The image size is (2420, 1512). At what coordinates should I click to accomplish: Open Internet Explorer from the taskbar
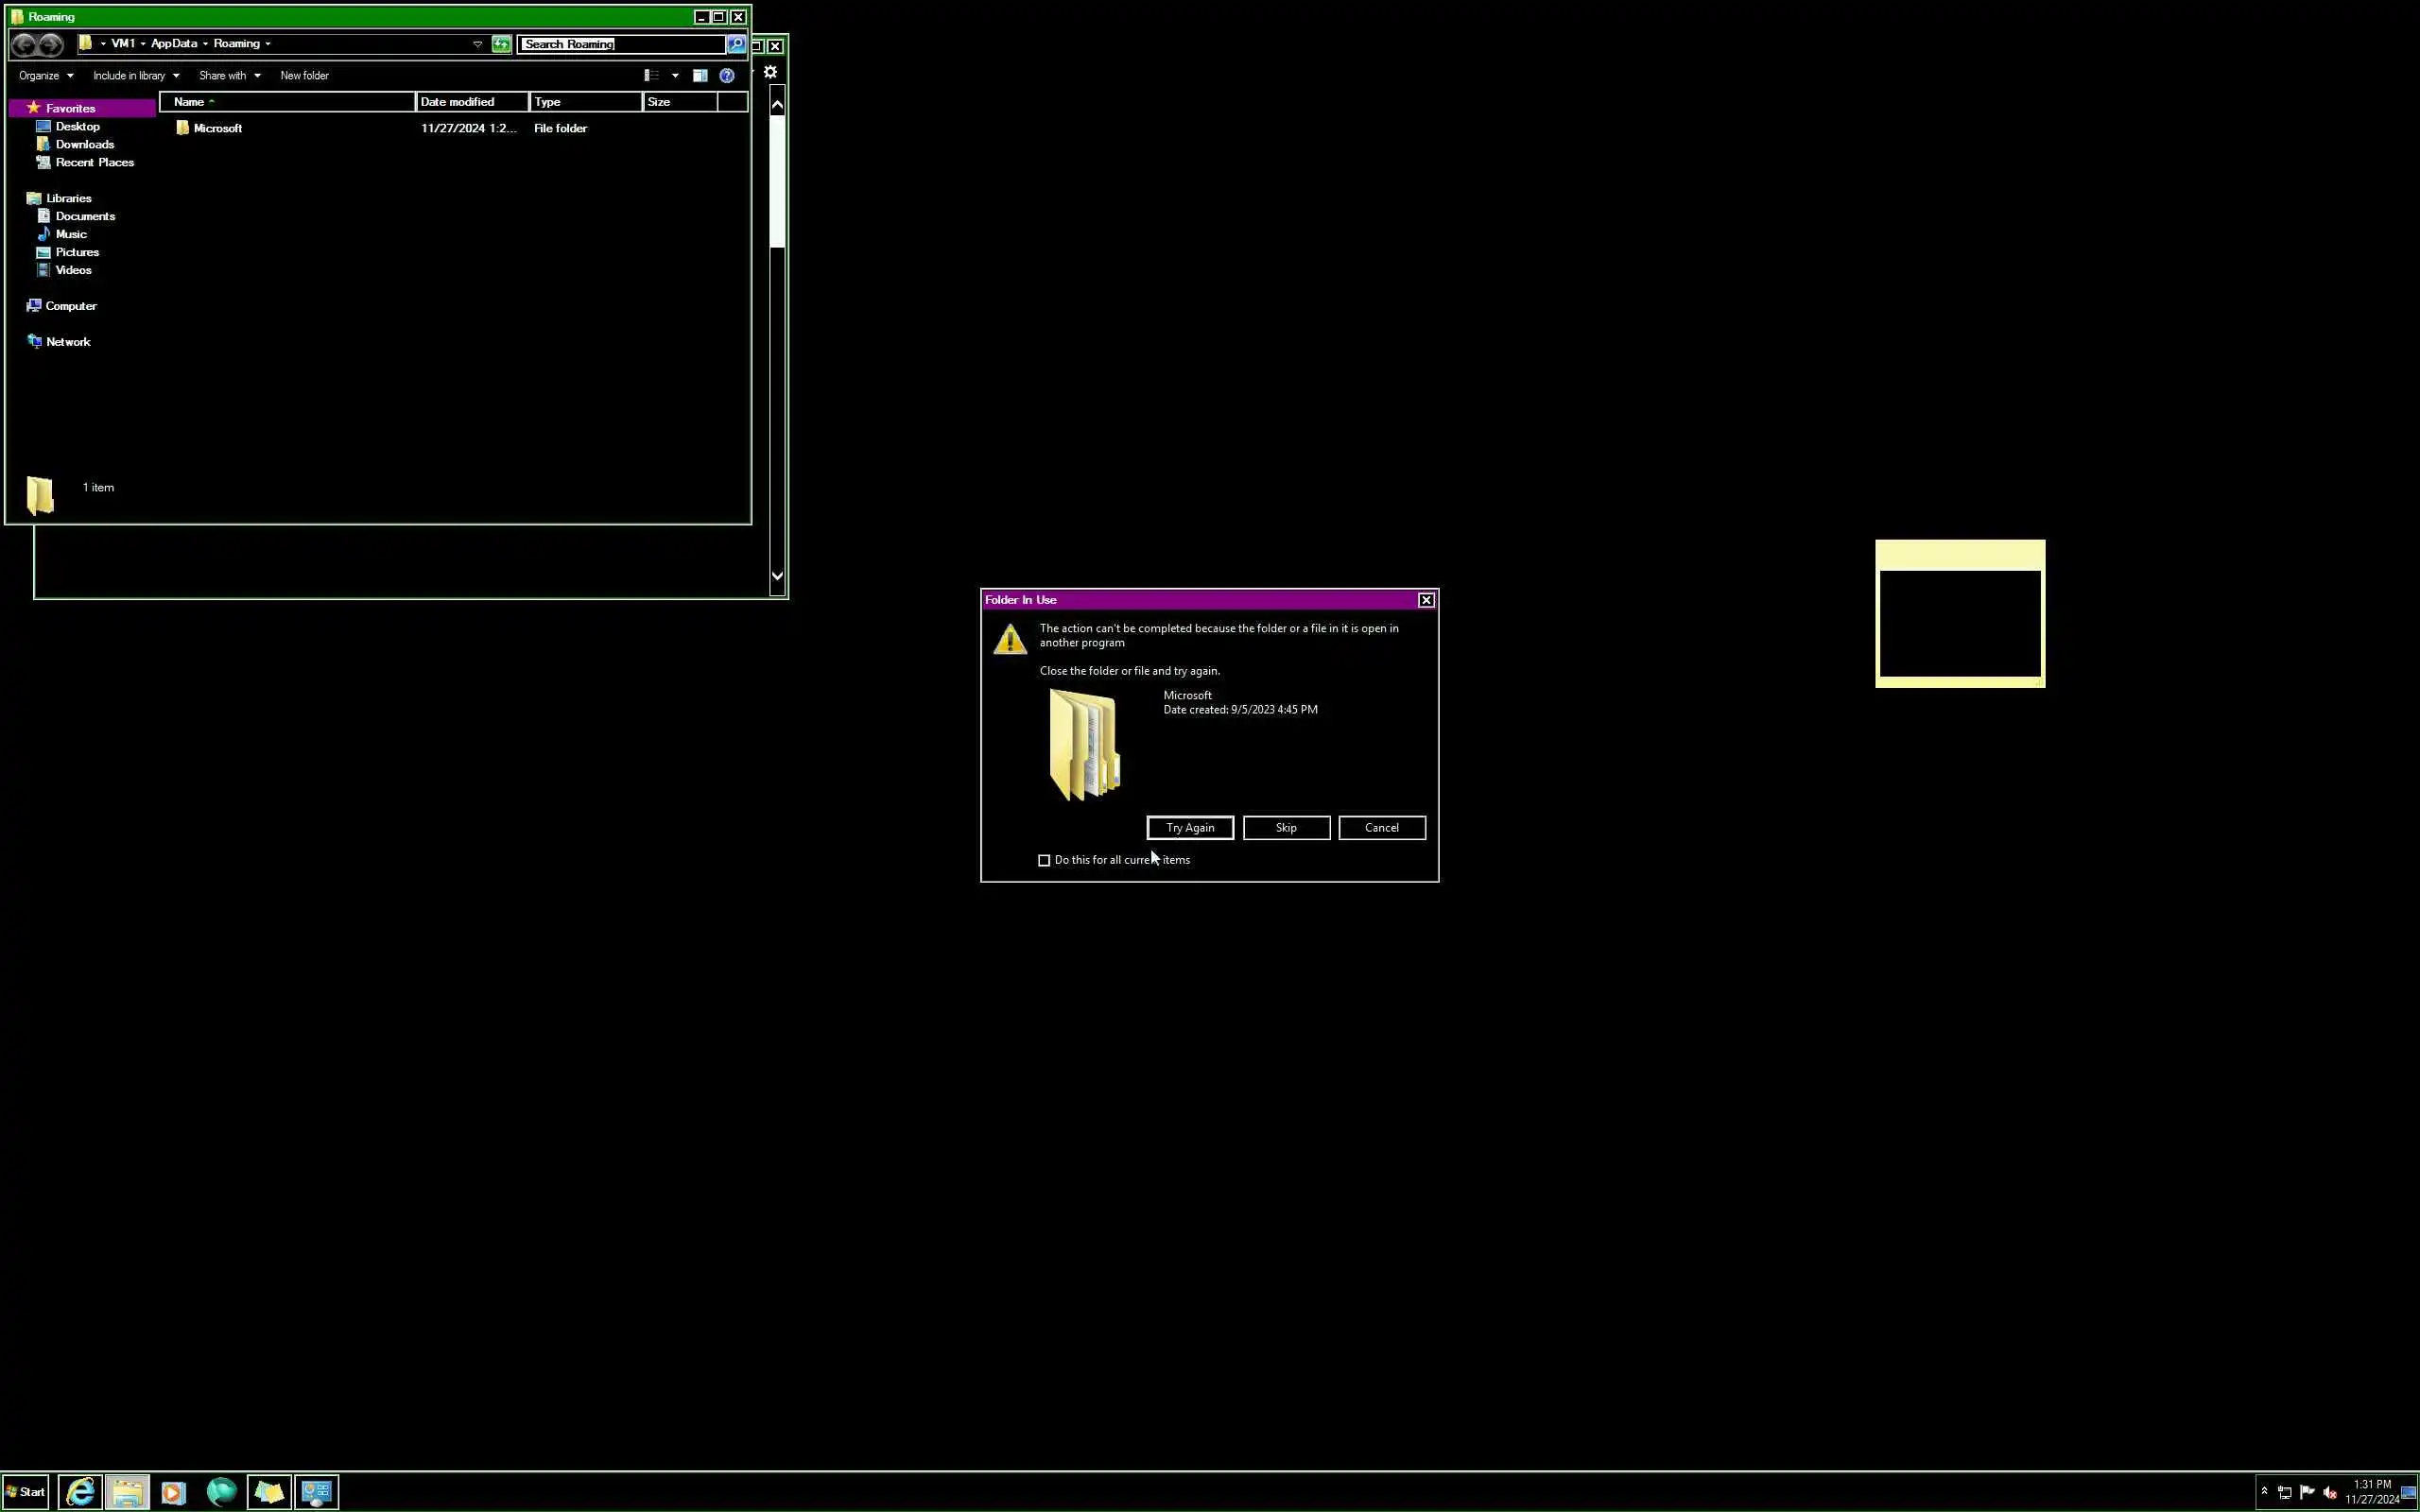pos(80,1492)
